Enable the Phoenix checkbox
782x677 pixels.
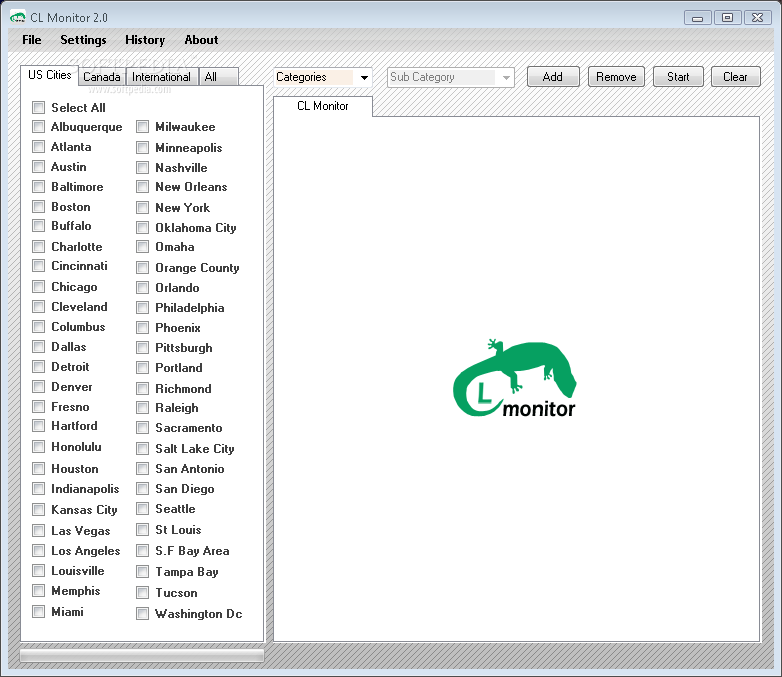pyautogui.click(x=143, y=328)
